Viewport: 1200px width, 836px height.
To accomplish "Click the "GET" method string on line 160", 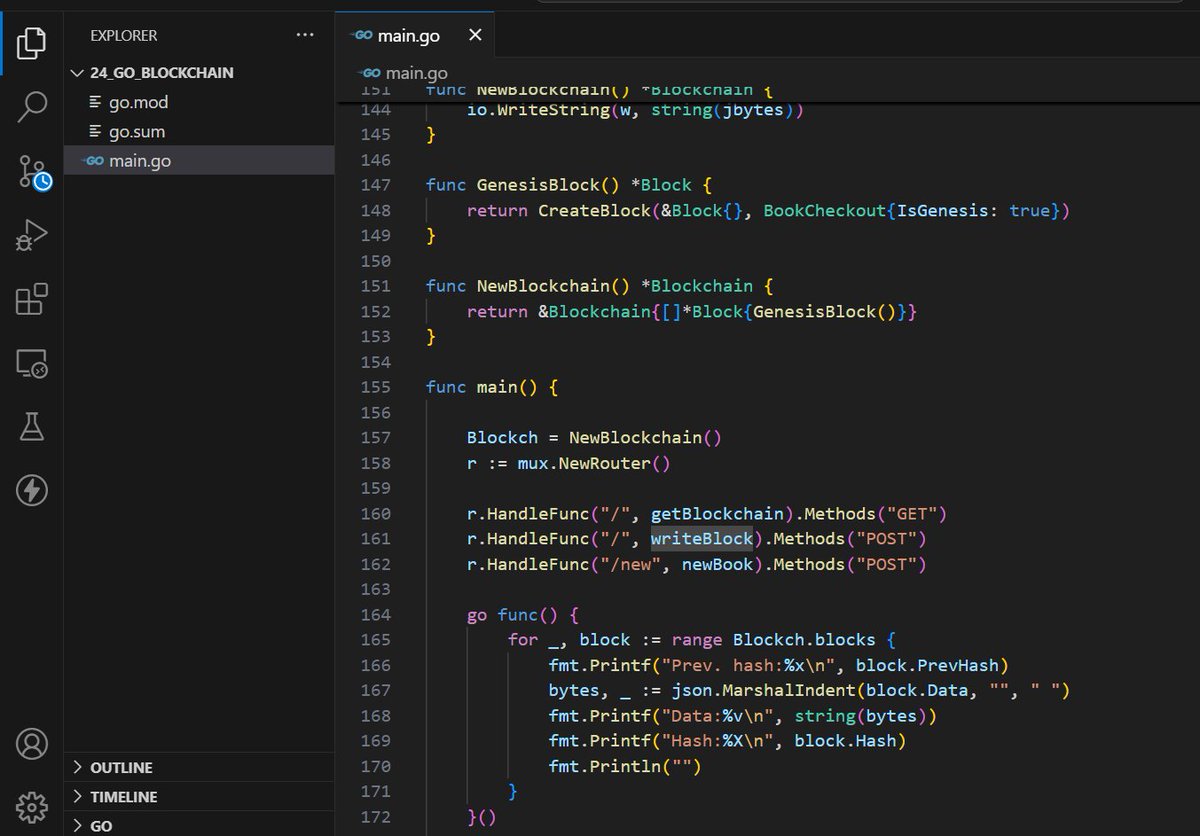I will [x=911, y=514].
